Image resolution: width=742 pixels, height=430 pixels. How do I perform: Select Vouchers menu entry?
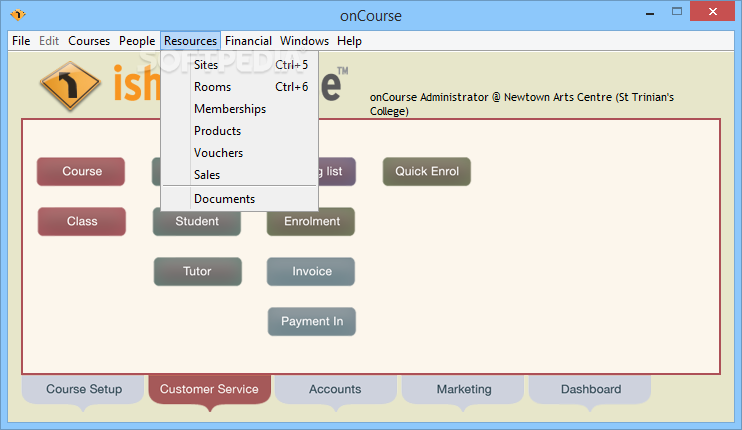click(x=239, y=153)
